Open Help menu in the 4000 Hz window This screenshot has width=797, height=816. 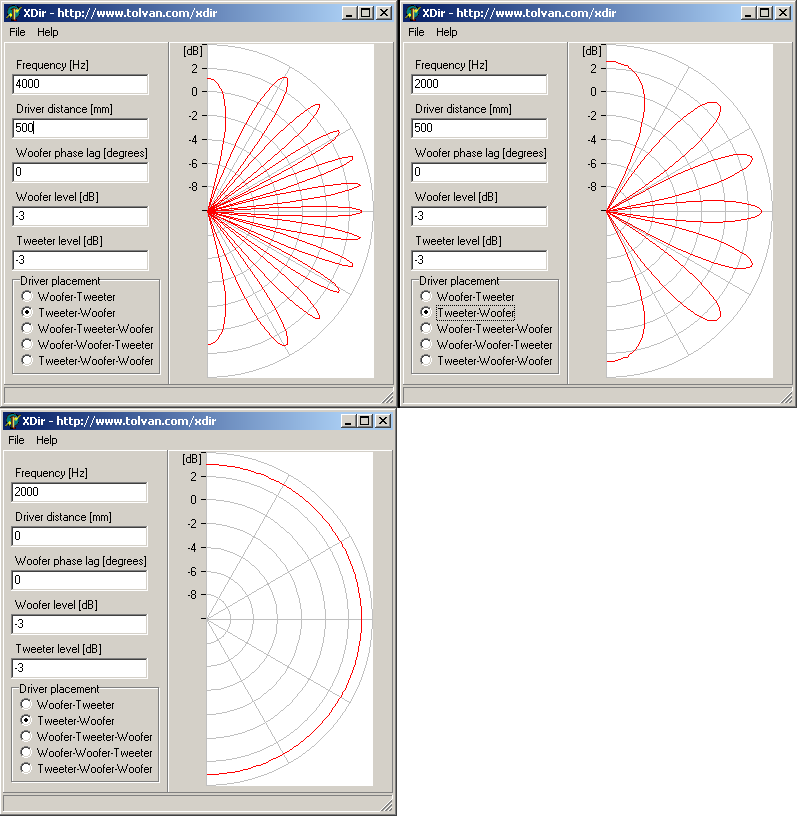tap(47, 32)
